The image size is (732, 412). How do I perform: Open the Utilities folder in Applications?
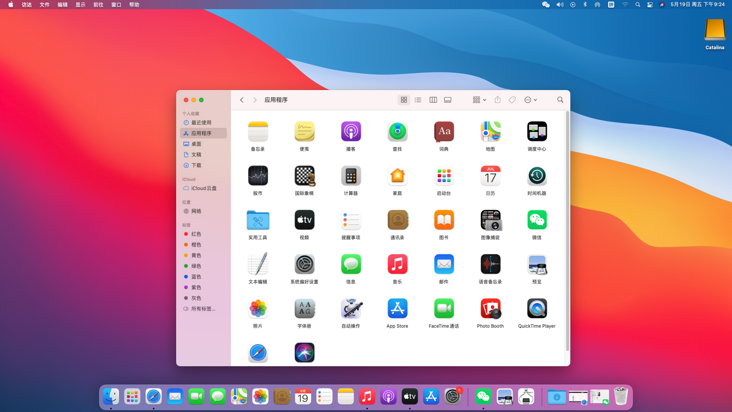[258, 220]
